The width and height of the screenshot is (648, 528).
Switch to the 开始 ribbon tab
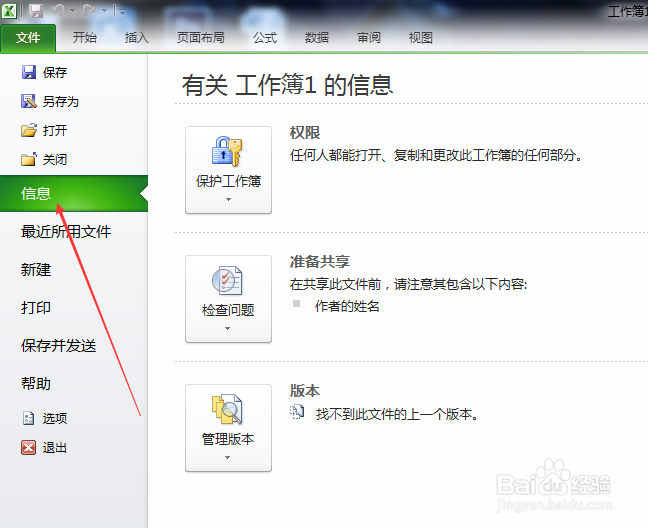click(85, 38)
